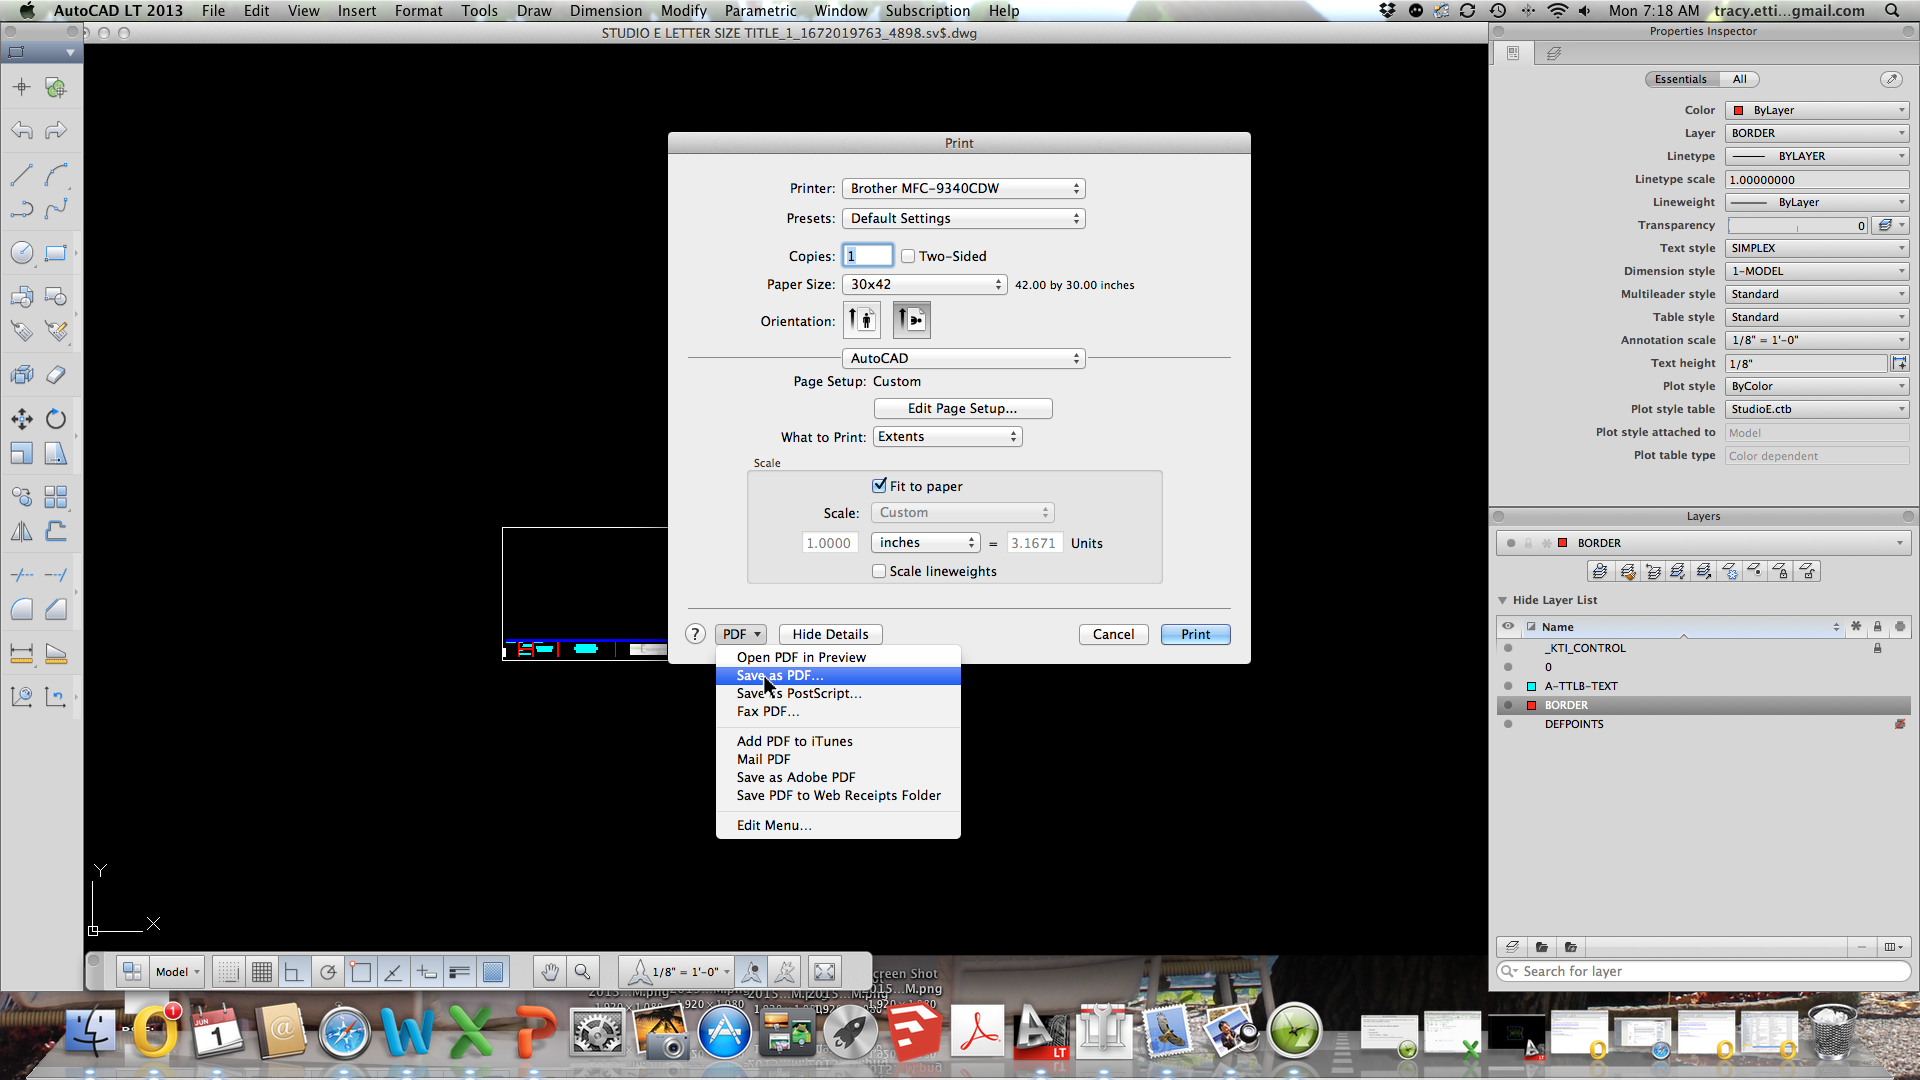This screenshot has height=1080, width=1920.
Task: Uncheck Fit to paper
Action: tap(879, 486)
